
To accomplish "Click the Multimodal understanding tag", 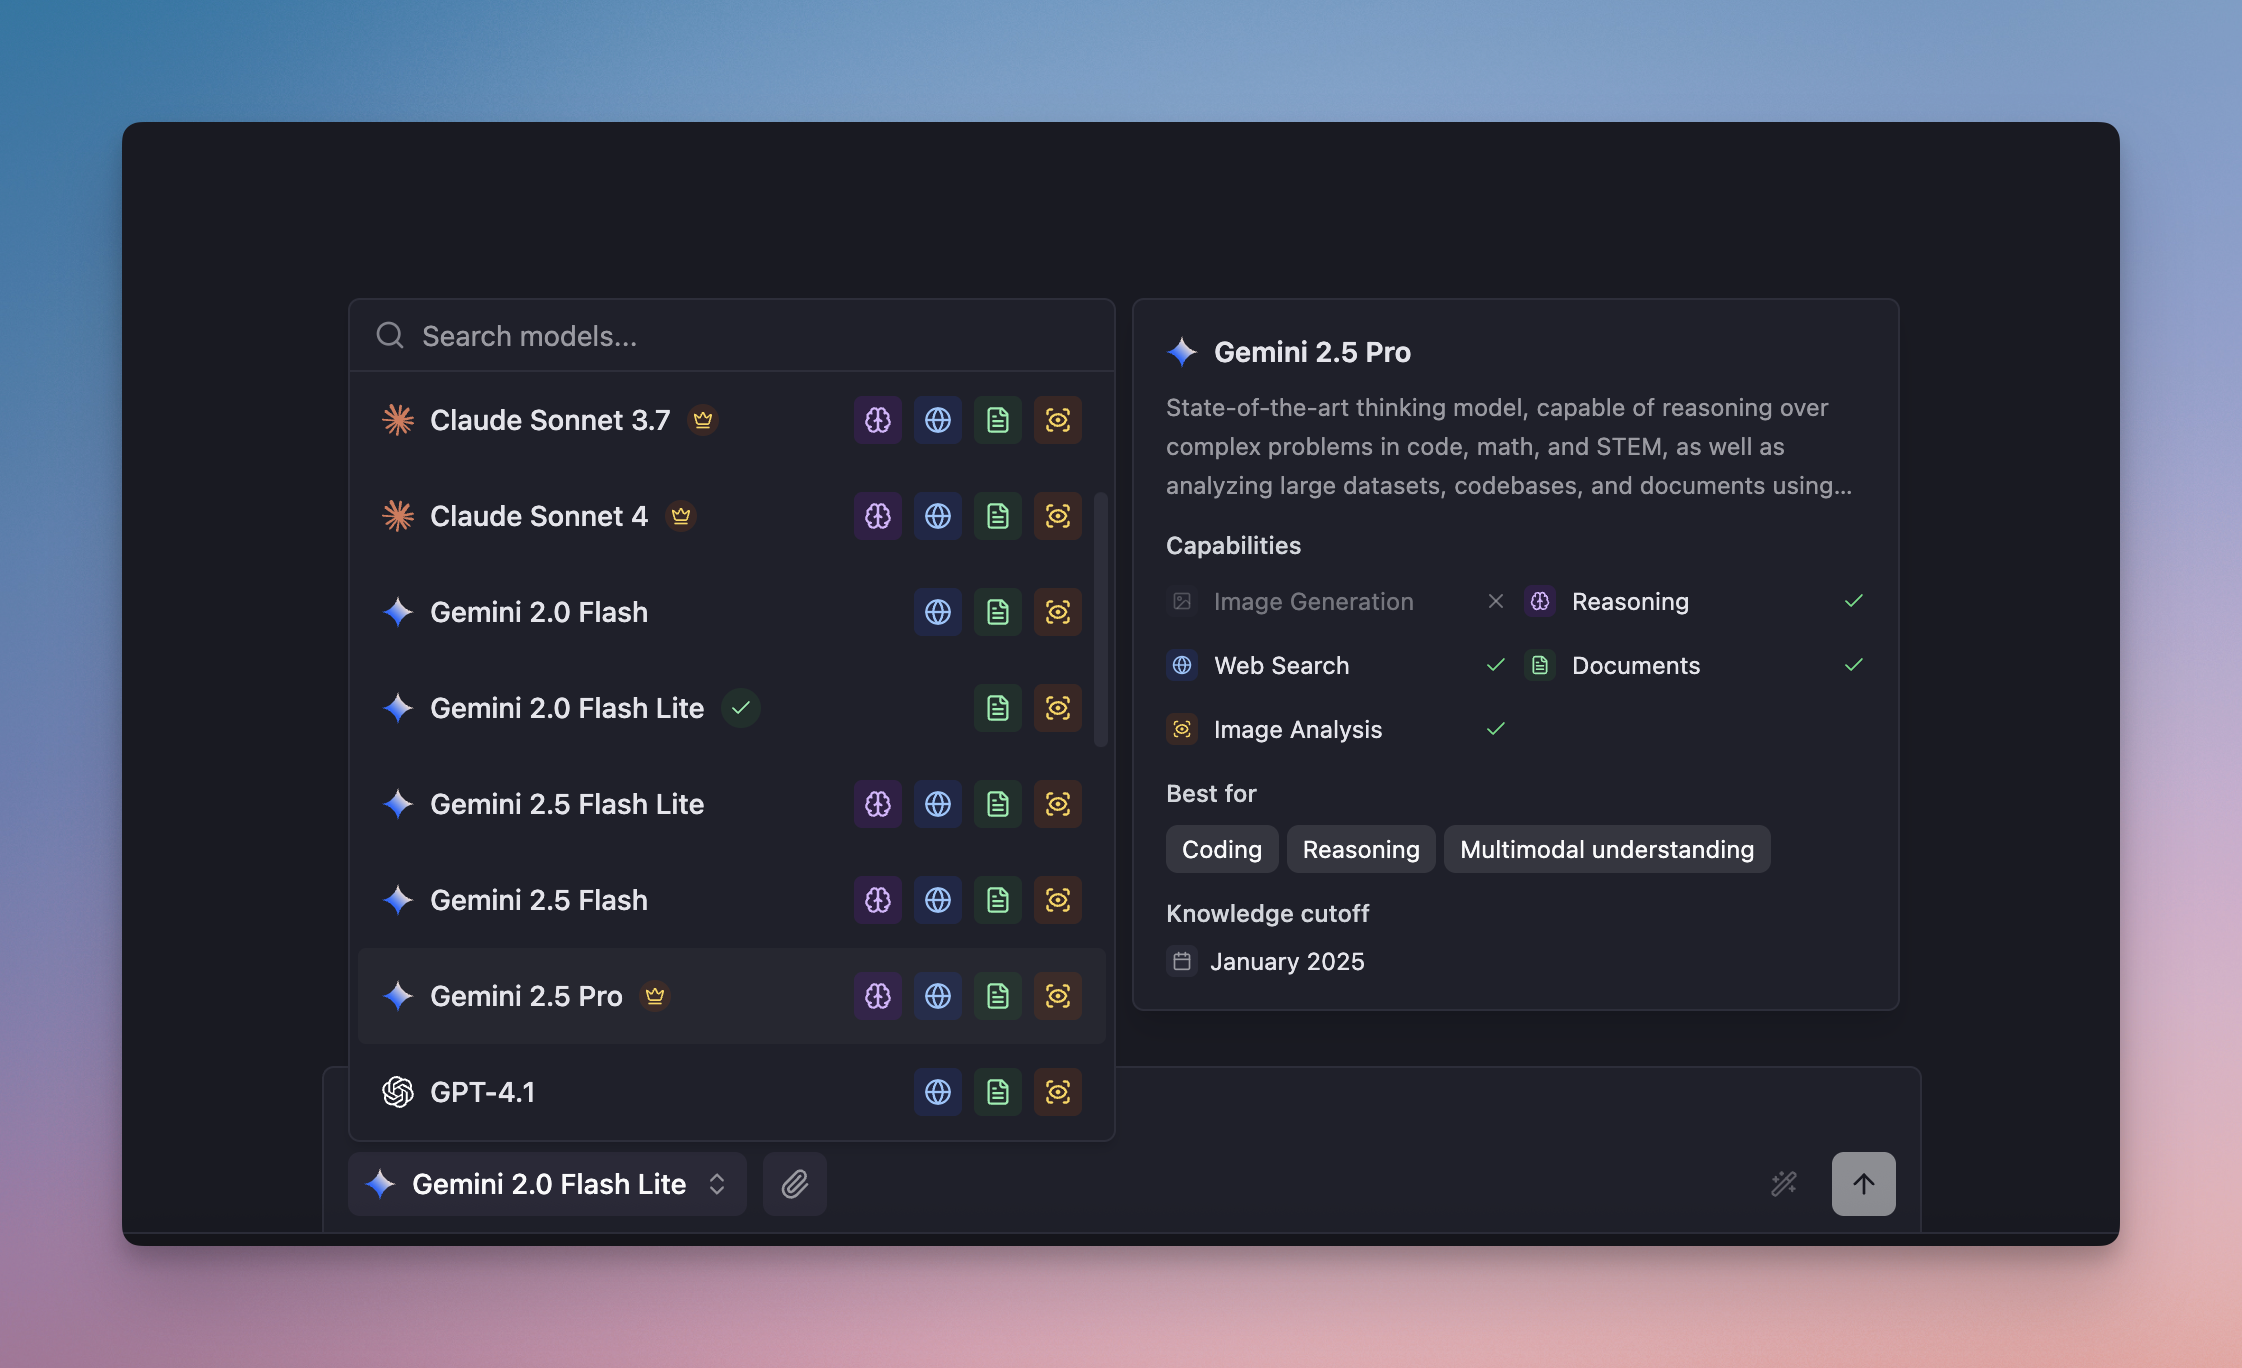I will point(1607,849).
